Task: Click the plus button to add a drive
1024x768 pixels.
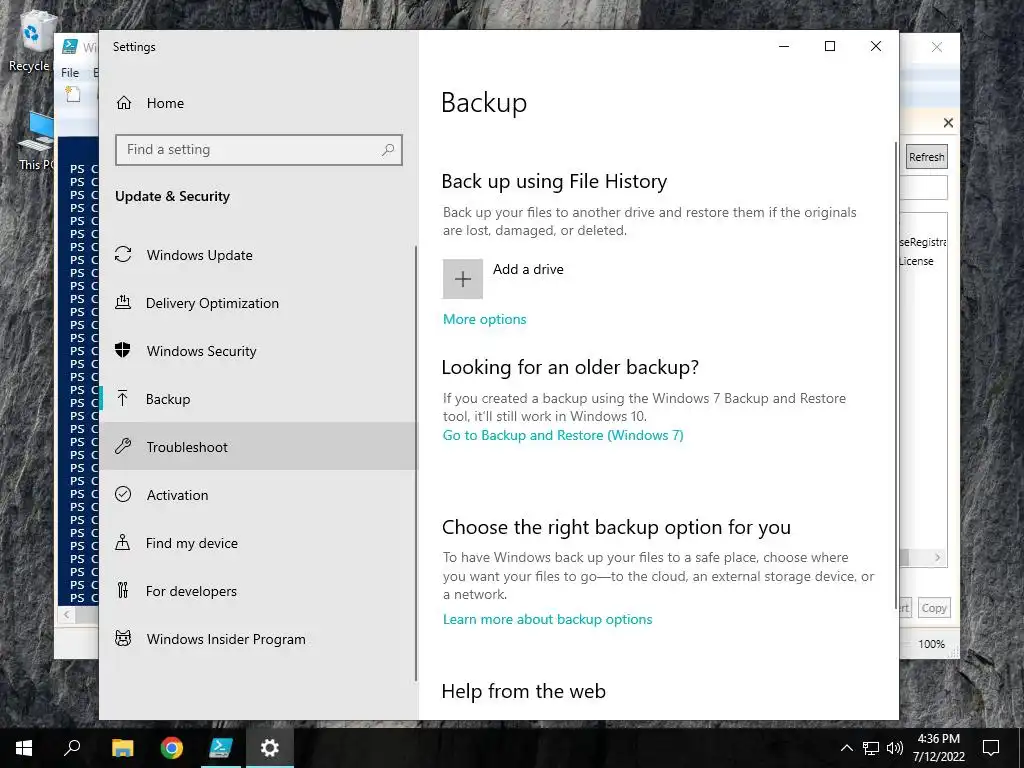Action: click(x=462, y=279)
